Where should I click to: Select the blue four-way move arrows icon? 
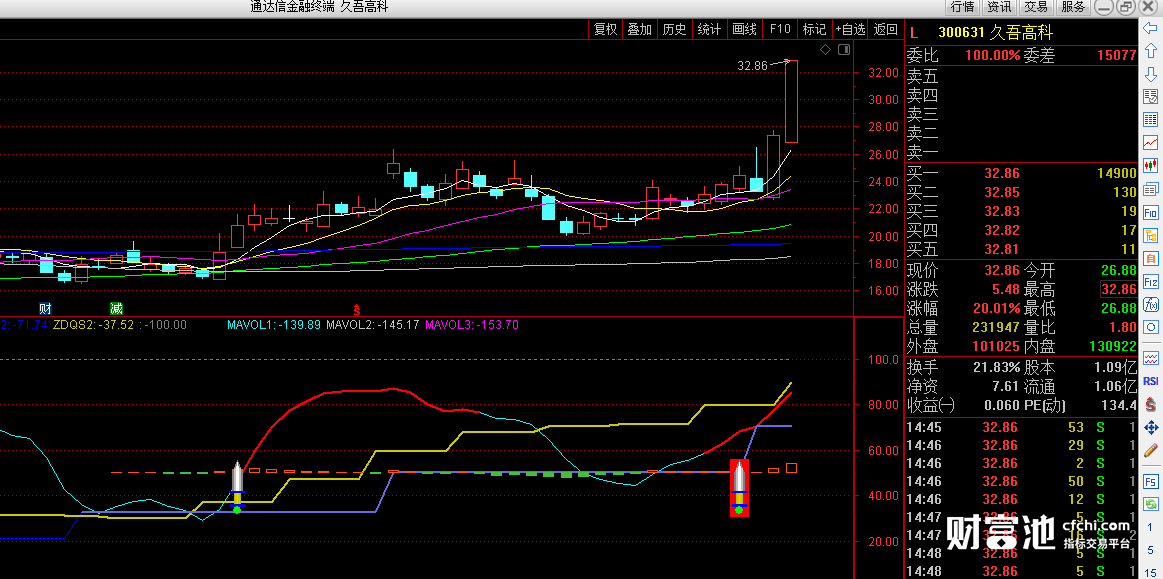pyautogui.click(x=1151, y=427)
